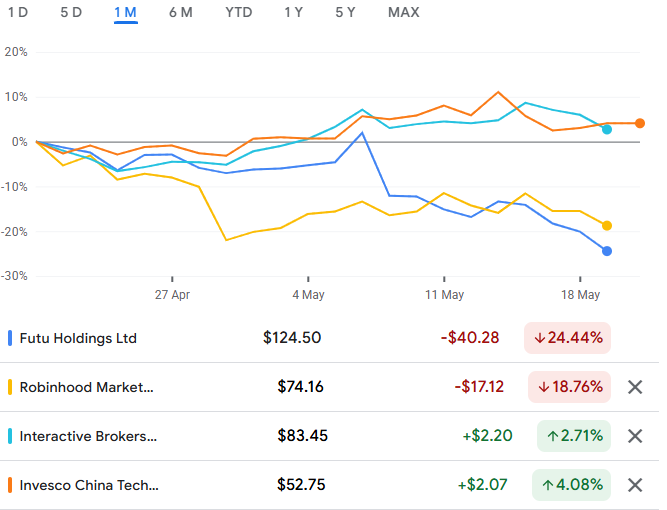
Task: Show MAX time range chart
Action: (x=404, y=12)
